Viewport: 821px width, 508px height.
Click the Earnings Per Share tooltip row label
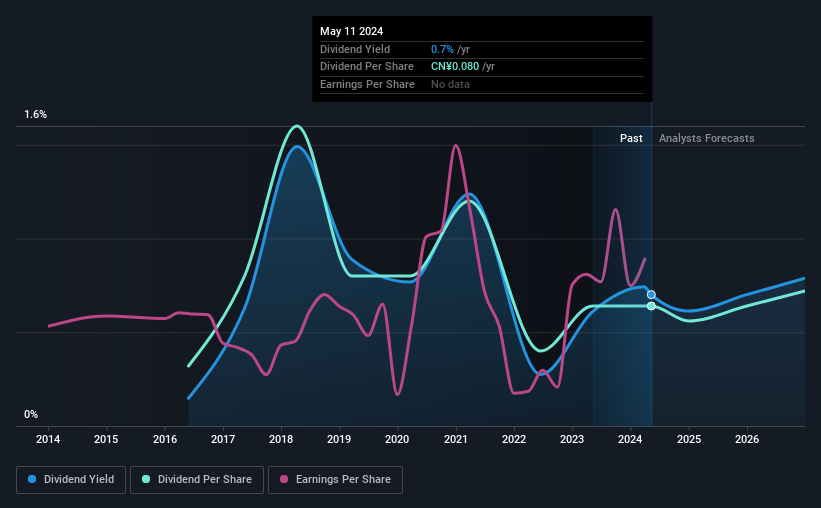(367, 84)
